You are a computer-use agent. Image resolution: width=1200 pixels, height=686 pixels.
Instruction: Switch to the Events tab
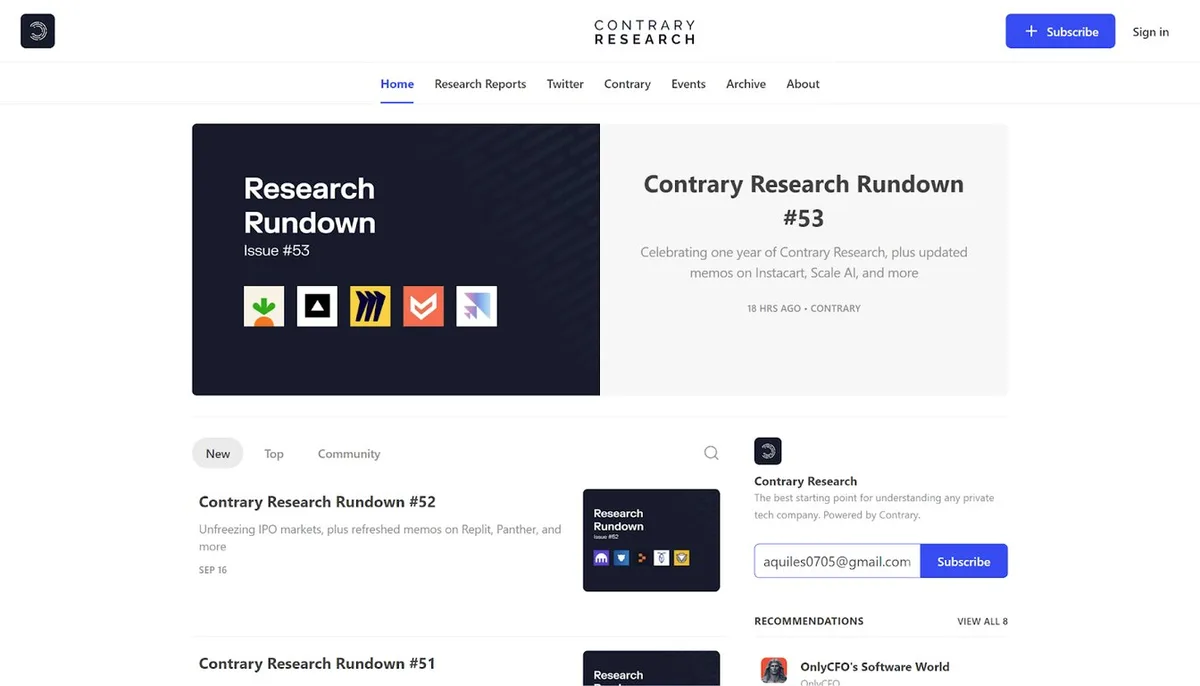point(688,84)
